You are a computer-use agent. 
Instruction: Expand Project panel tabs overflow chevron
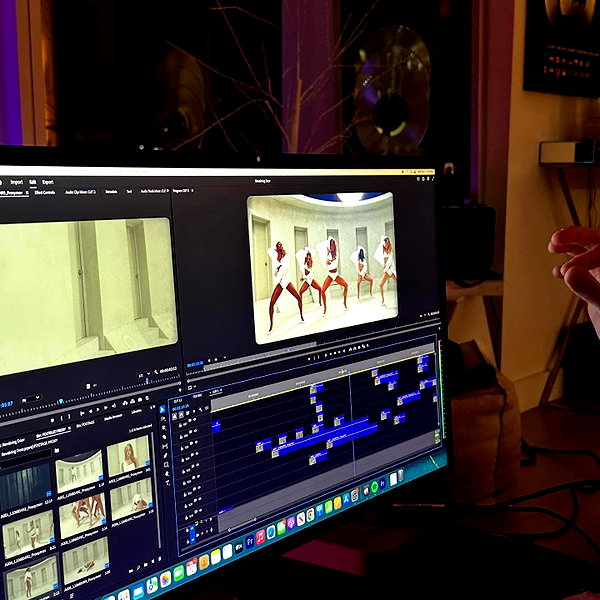click(x=152, y=407)
